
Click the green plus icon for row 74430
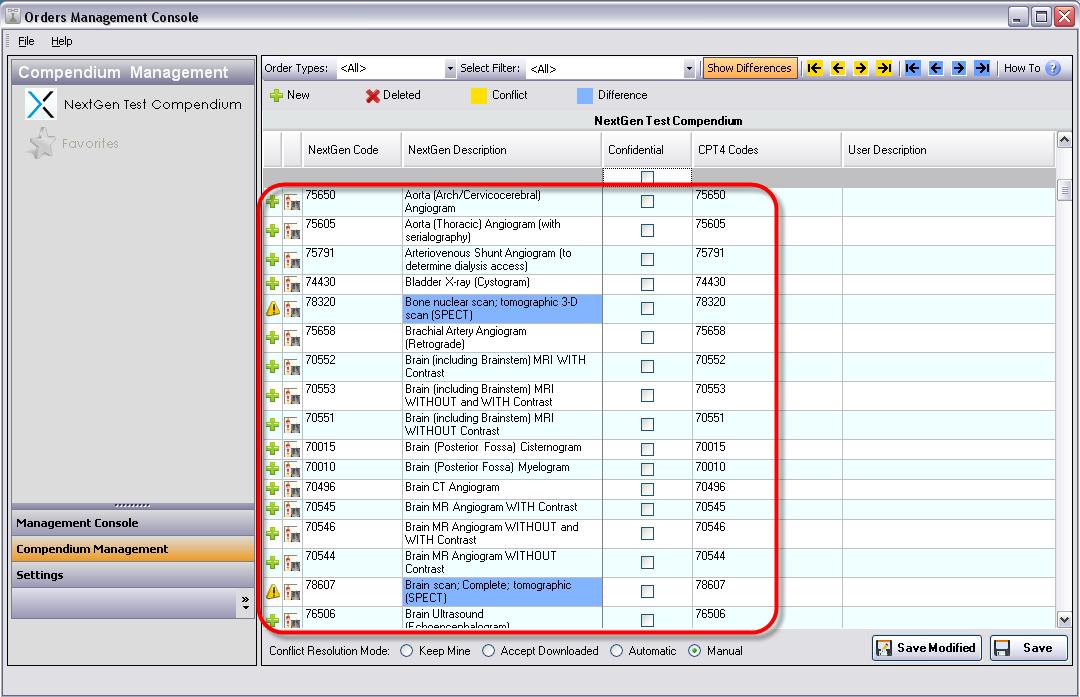(273, 284)
